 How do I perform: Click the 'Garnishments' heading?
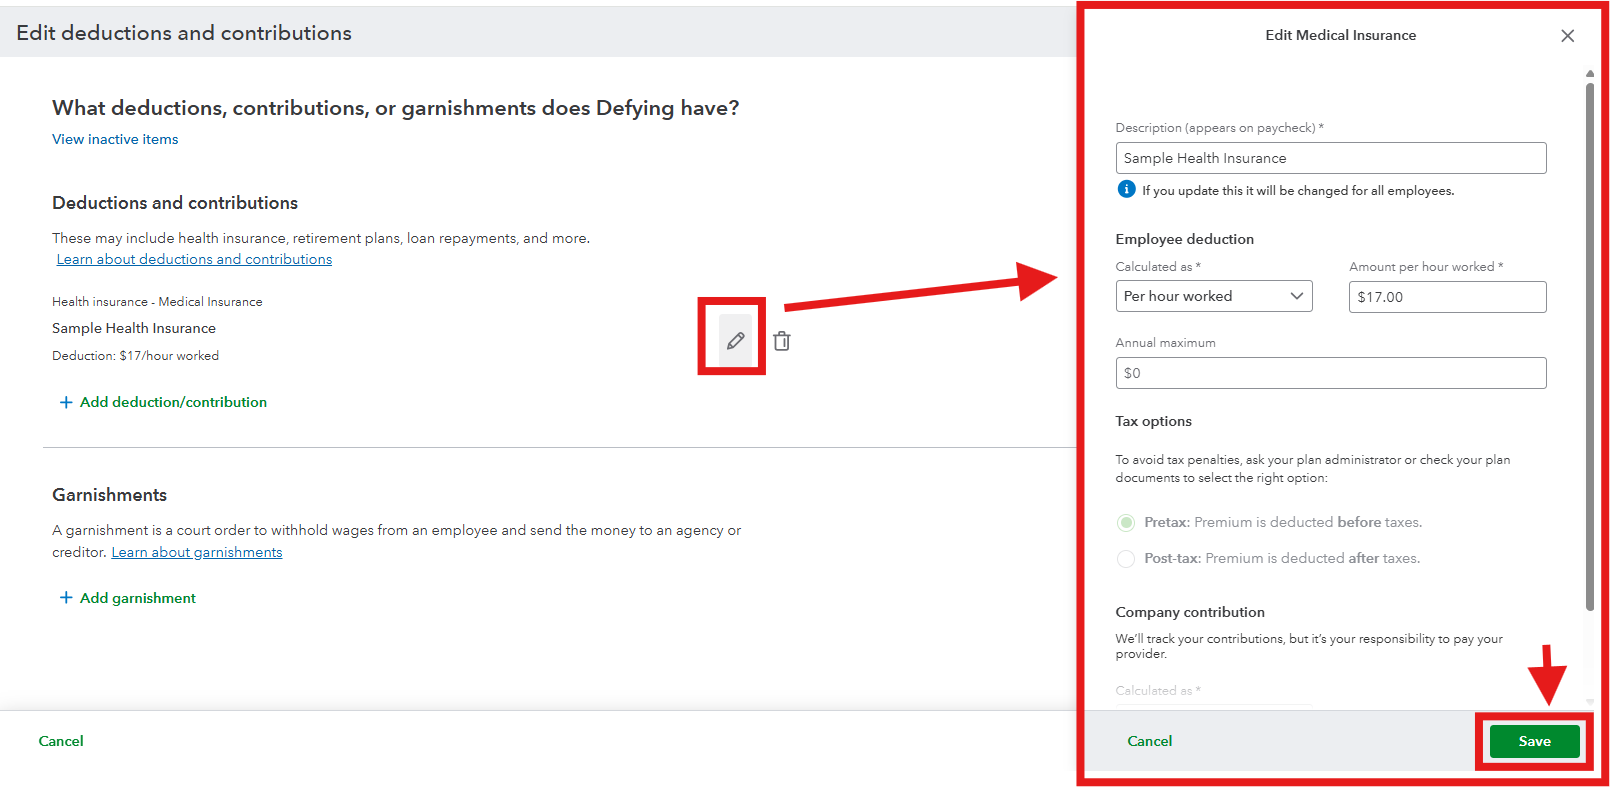coord(109,495)
